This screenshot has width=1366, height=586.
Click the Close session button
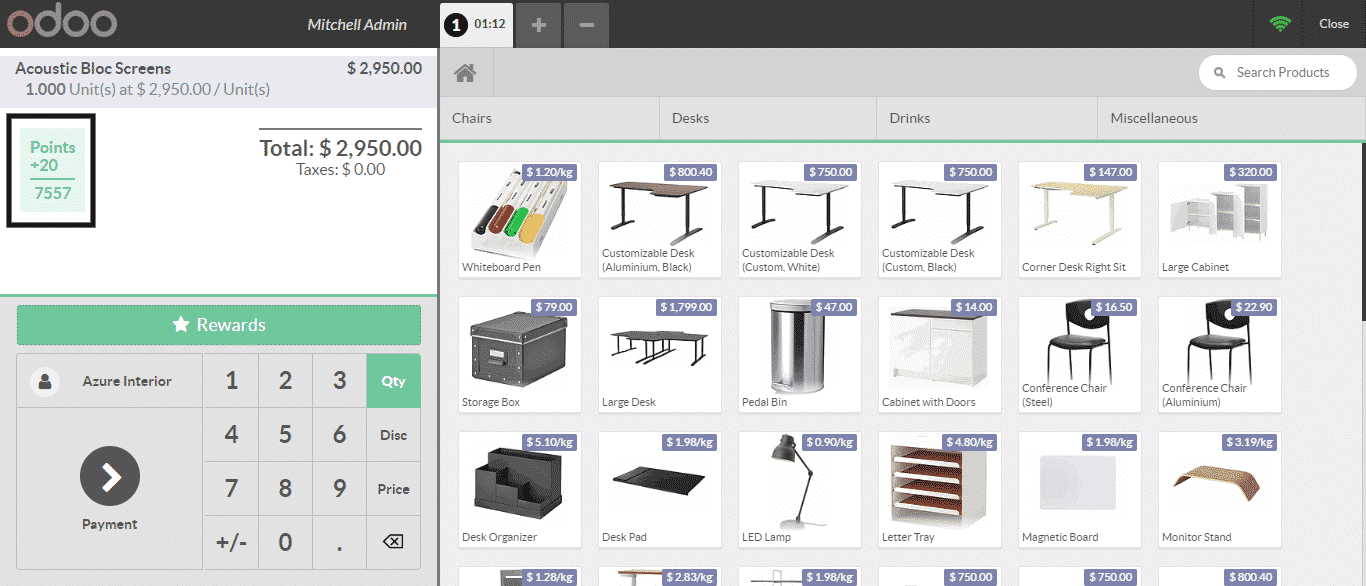point(1333,24)
